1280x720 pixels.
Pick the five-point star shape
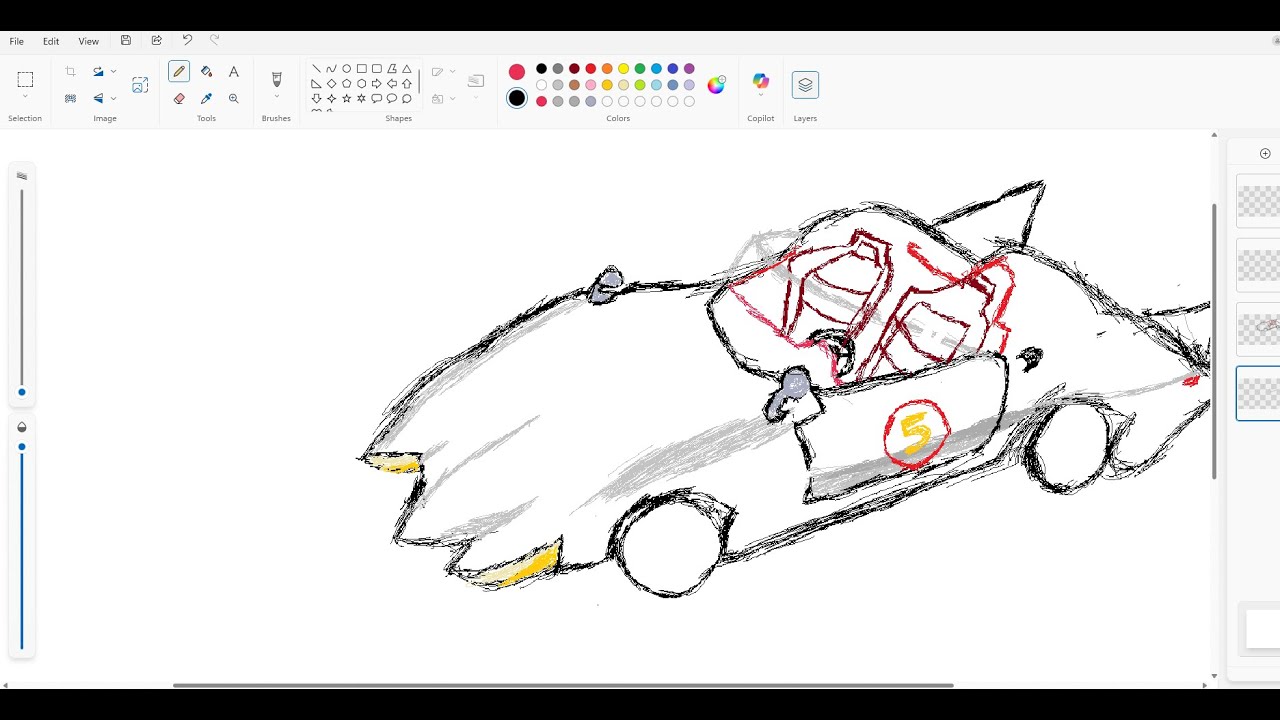point(347,99)
